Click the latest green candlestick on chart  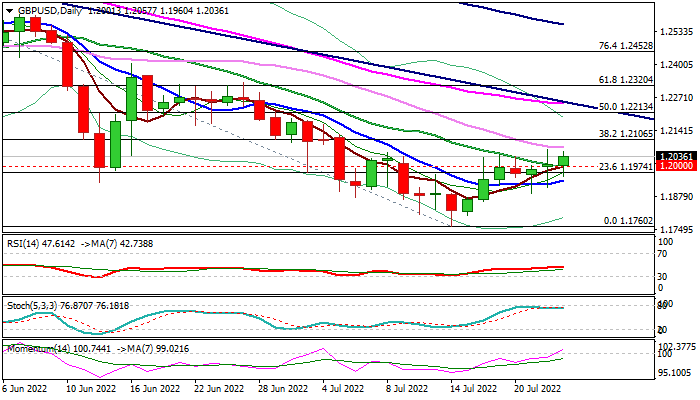coord(564,160)
